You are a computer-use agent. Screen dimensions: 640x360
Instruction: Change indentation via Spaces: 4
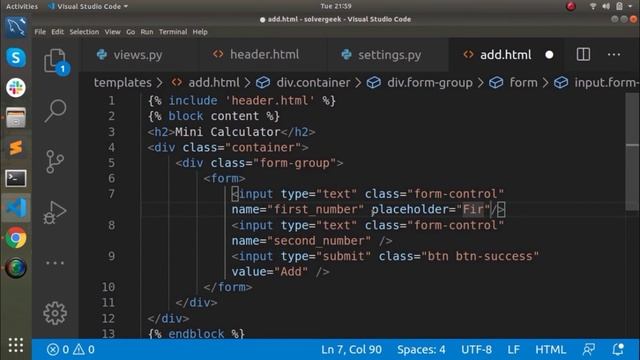coord(421,349)
